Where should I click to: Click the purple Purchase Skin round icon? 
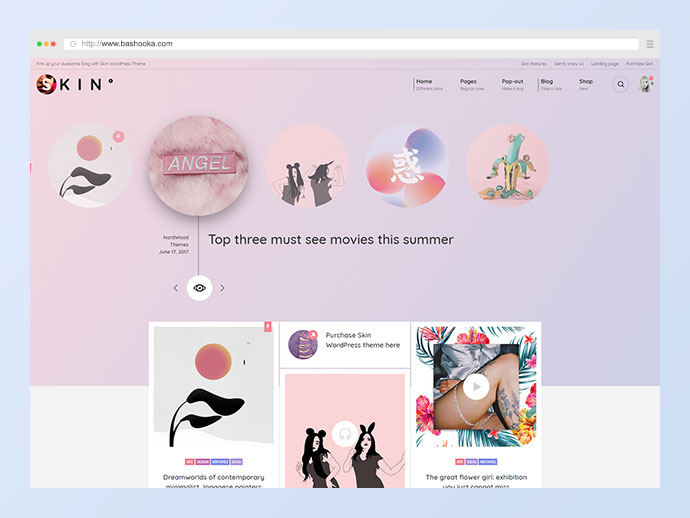(x=303, y=345)
